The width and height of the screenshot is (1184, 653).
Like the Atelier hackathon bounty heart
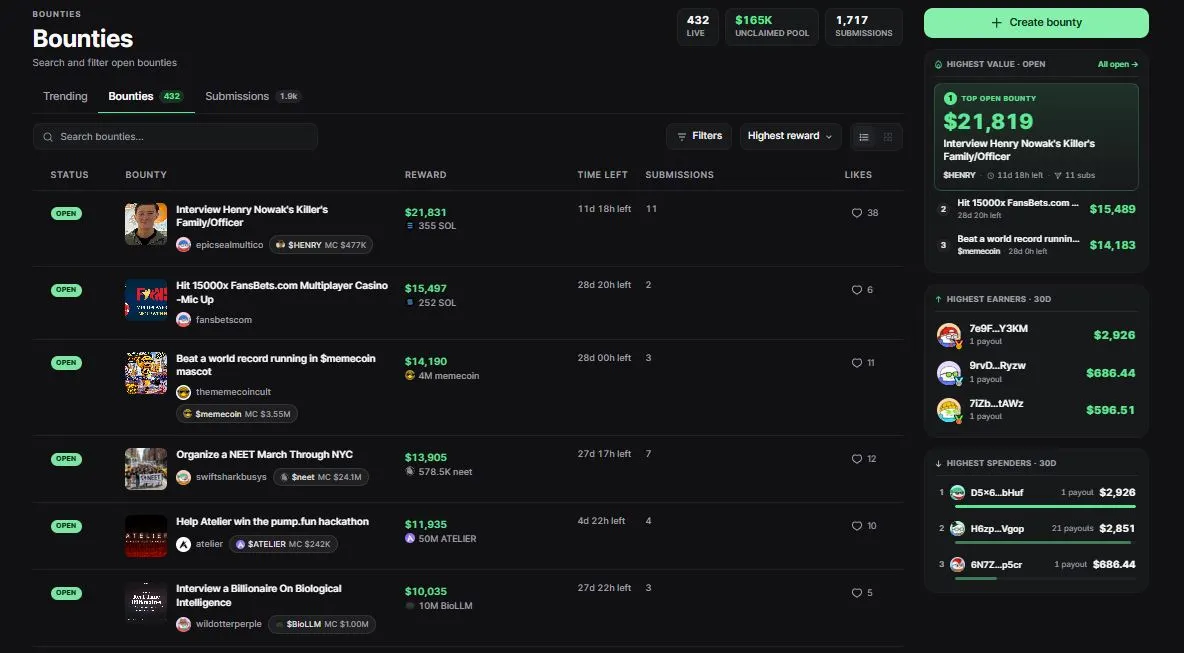click(856, 526)
